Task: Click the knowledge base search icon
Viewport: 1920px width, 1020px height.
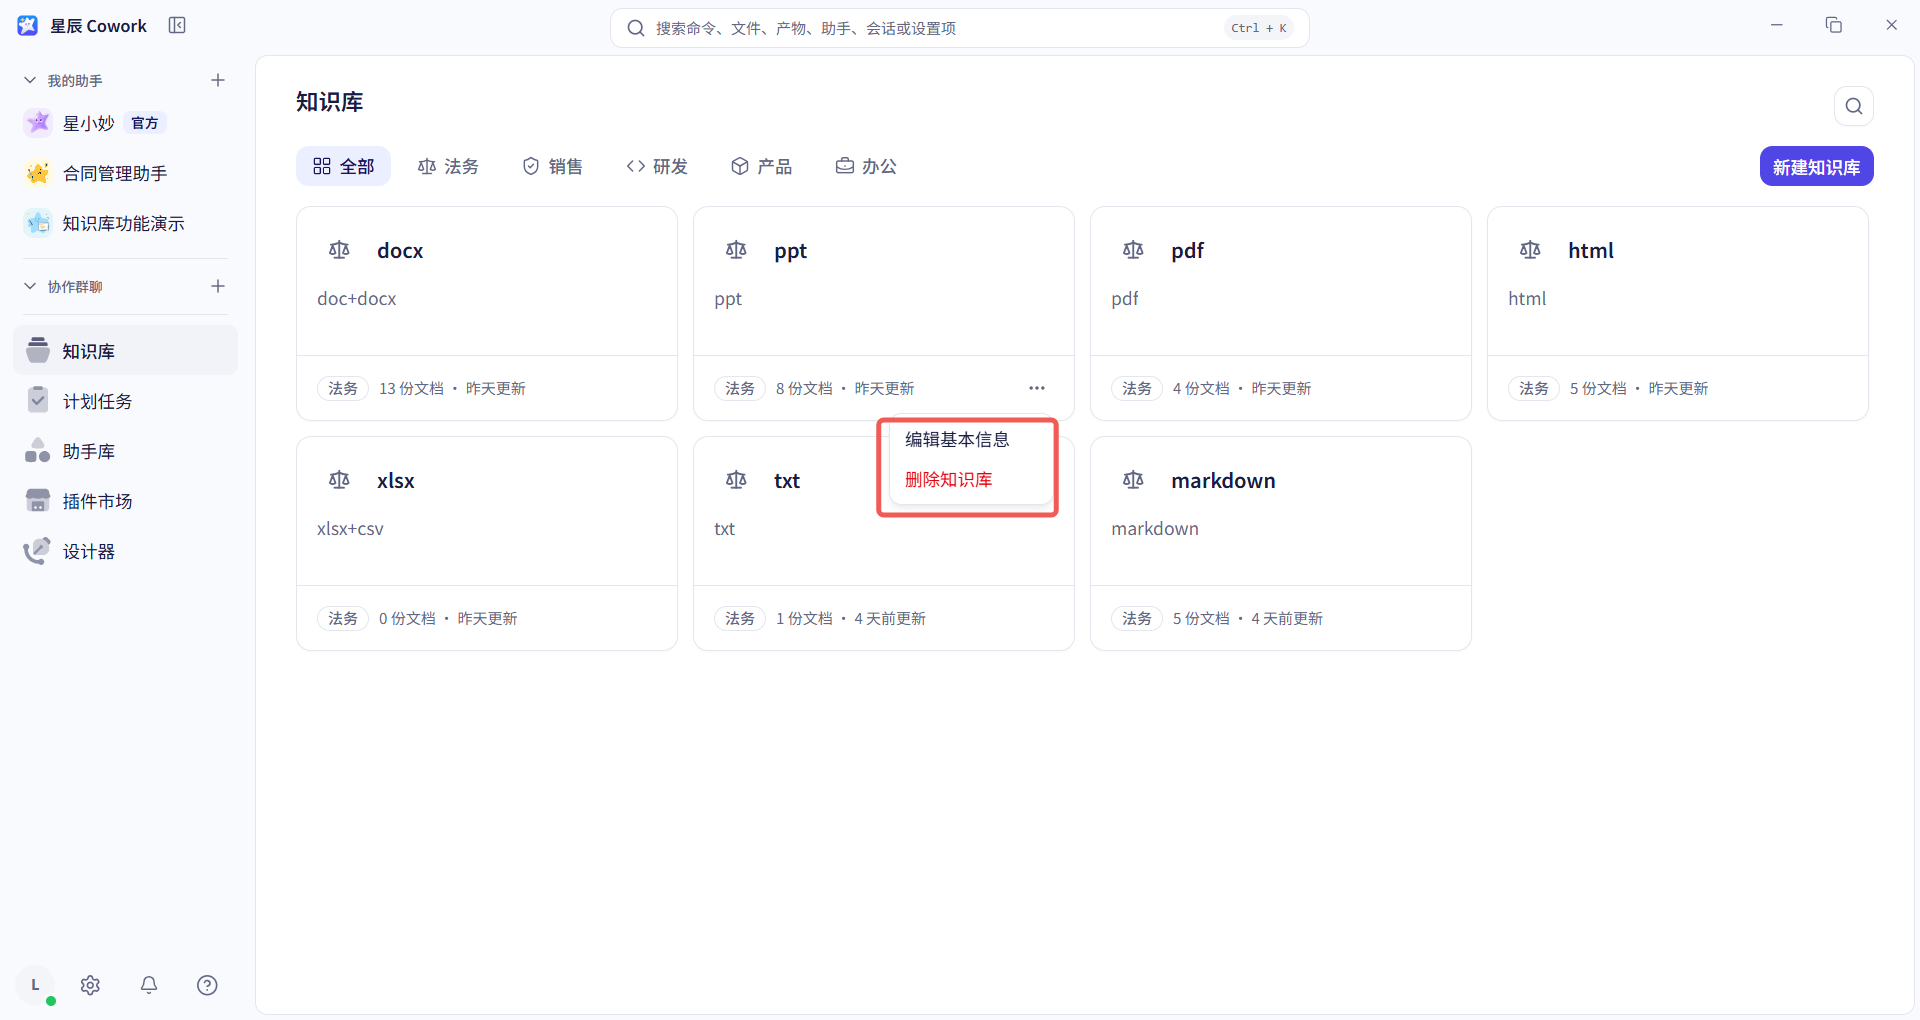Action: pyautogui.click(x=1853, y=106)
